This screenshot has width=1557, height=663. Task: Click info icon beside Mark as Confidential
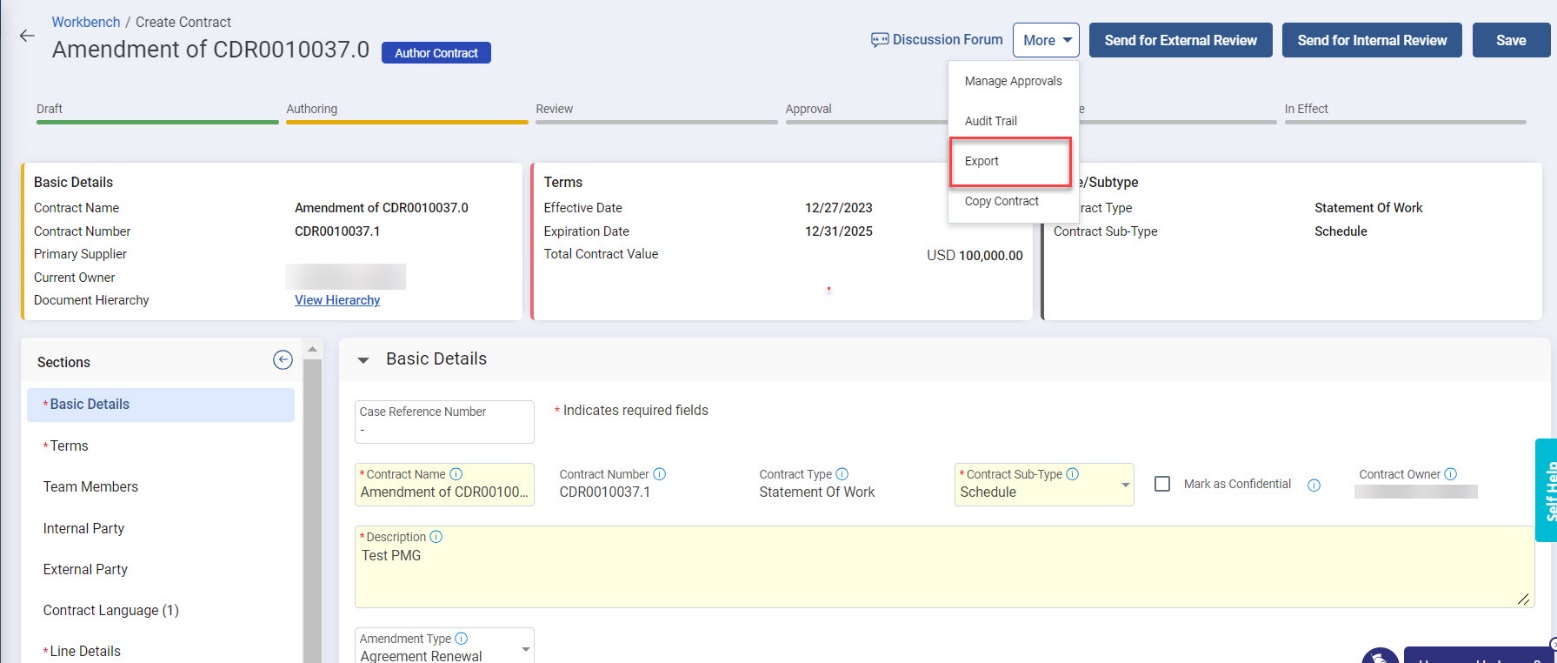click(x=1314, y=485)
